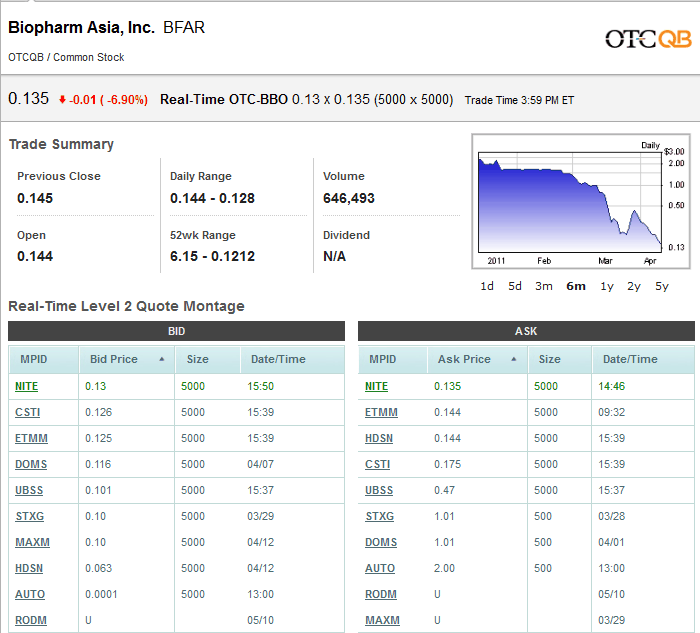
Task: Open NITE market maker in BID table
Action: 27,386
